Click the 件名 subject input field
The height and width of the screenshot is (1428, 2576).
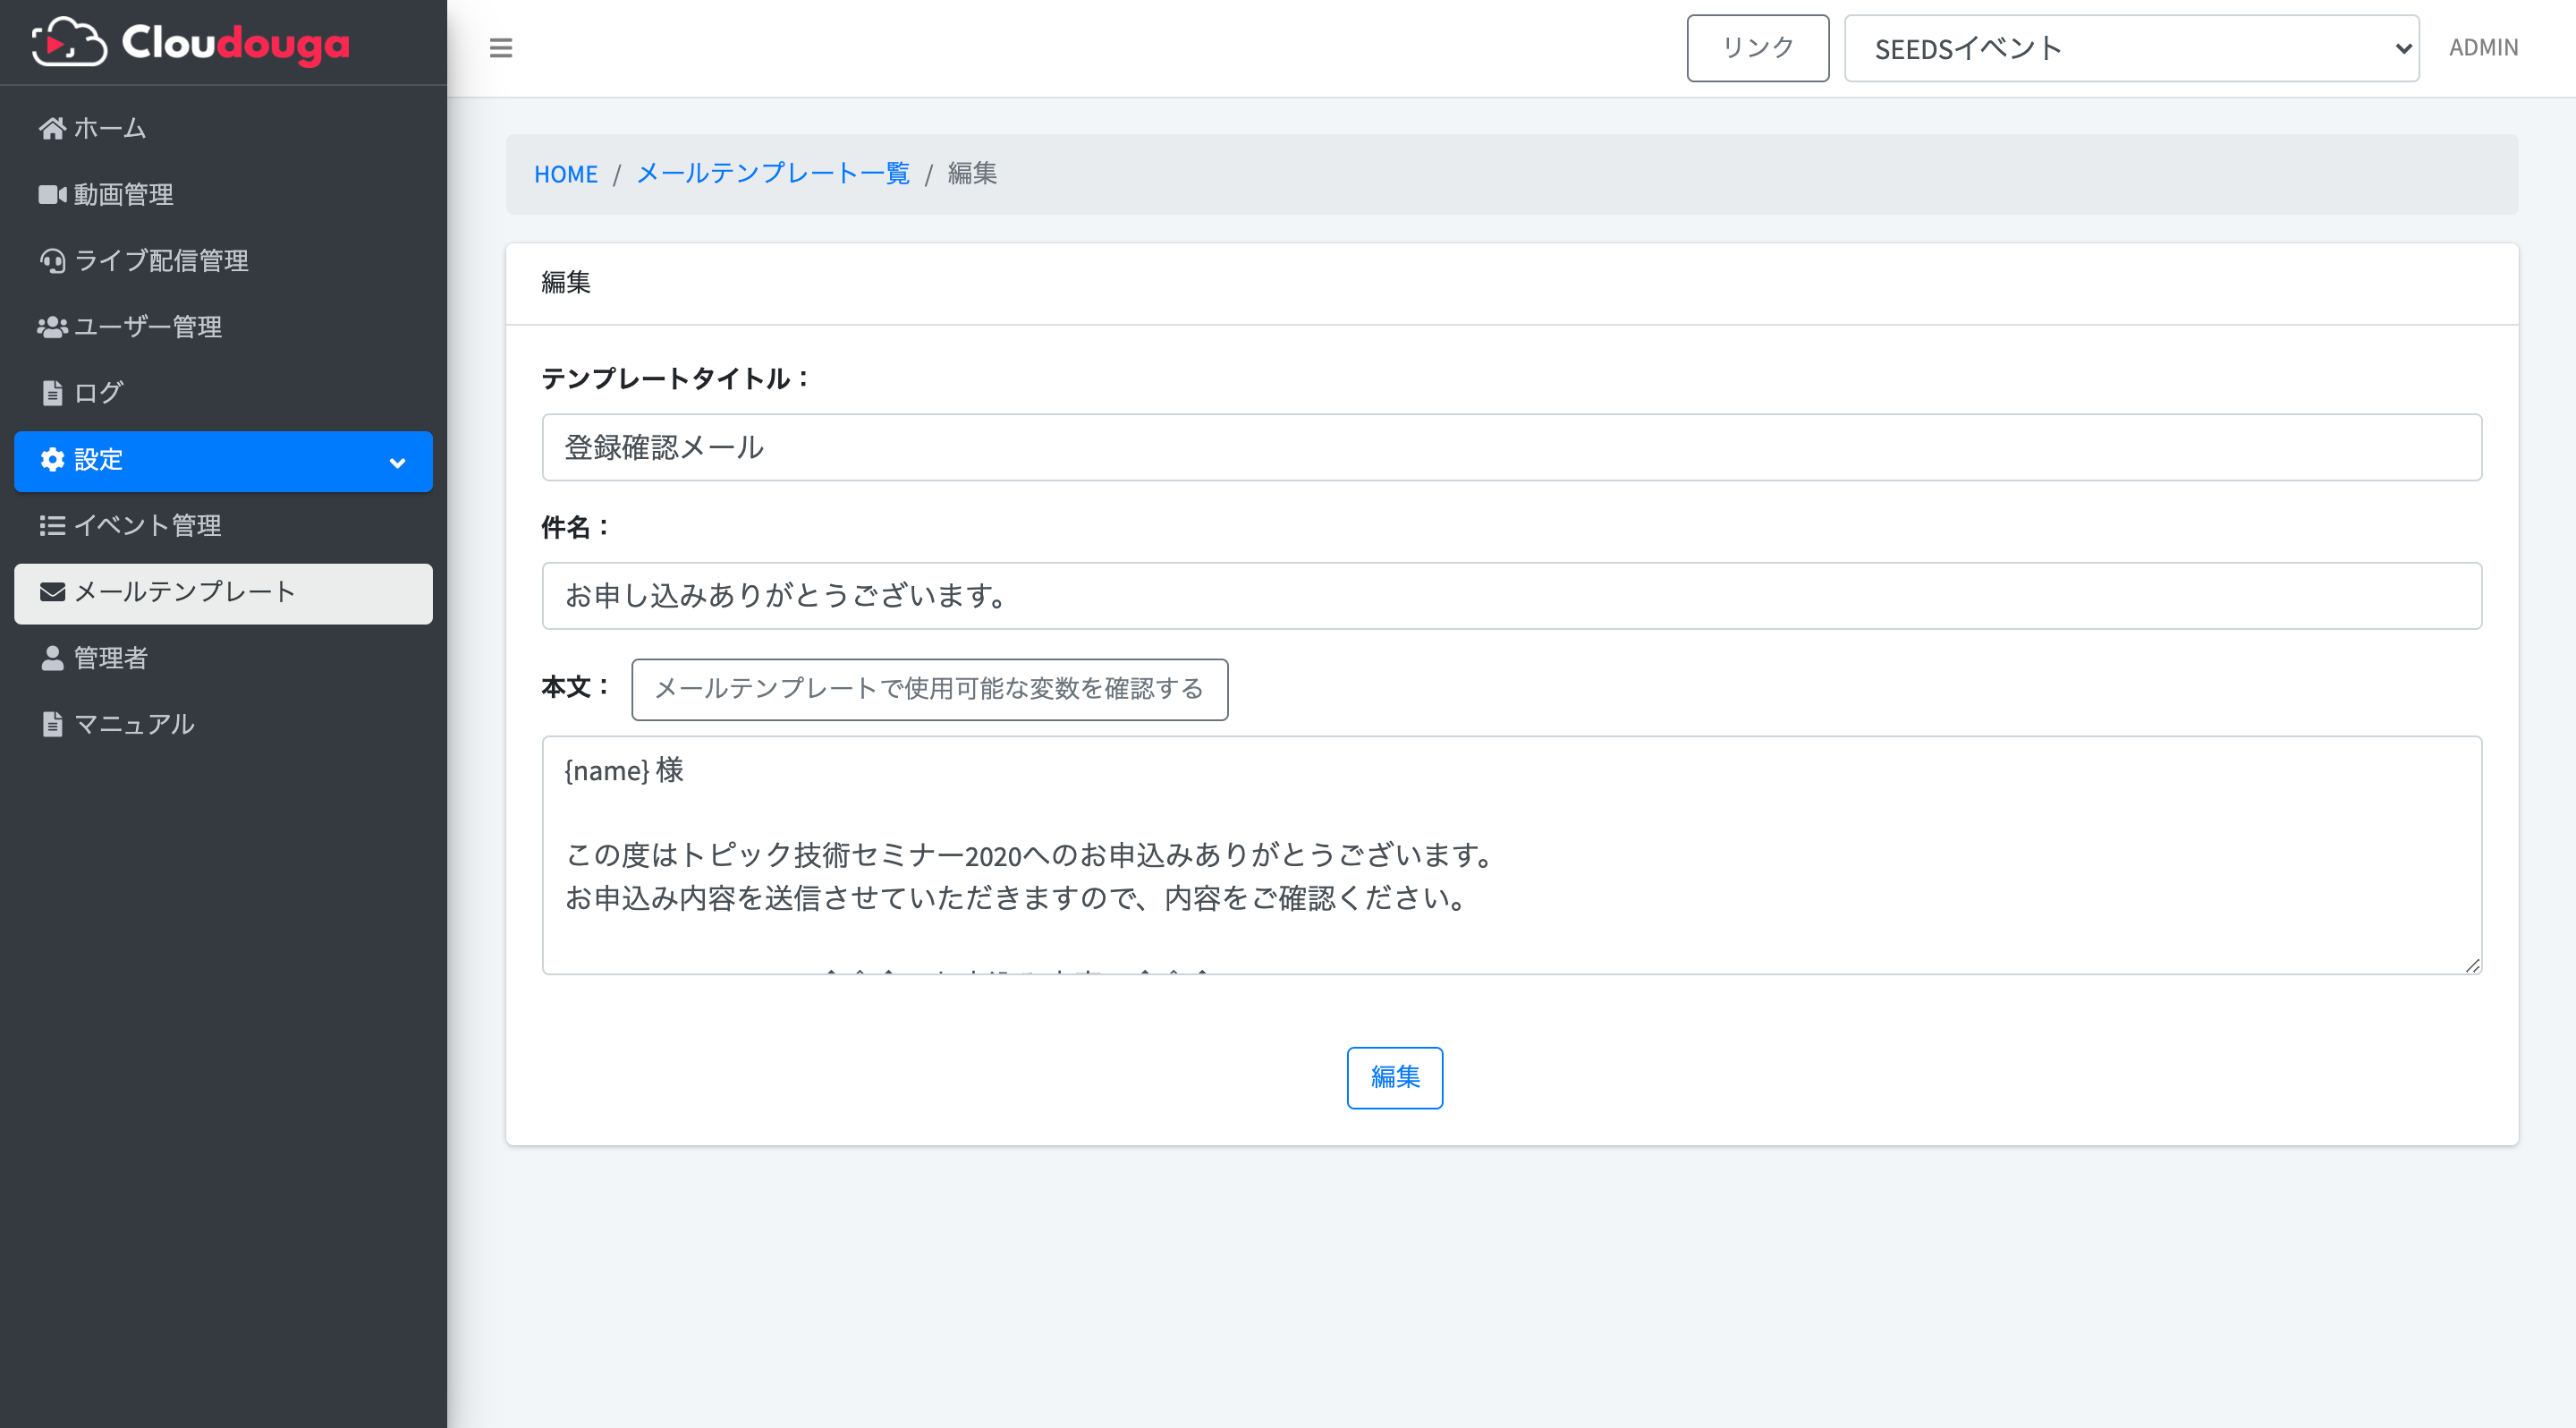pyautogui.click(x=1510, y=596)
